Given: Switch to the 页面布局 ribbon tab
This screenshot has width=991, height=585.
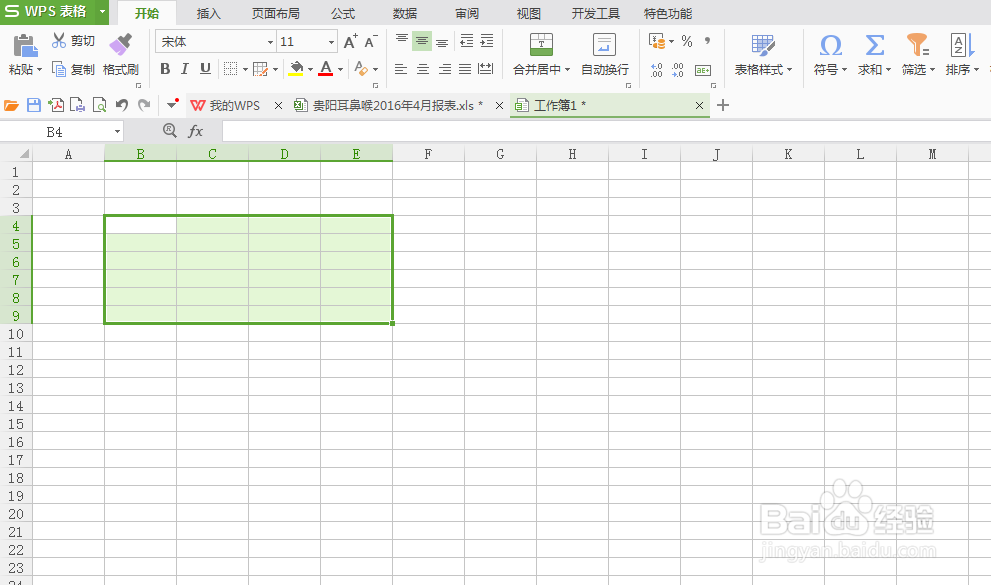Looking at the screenshot, I should pyautogui.click(x=276, y=13).
